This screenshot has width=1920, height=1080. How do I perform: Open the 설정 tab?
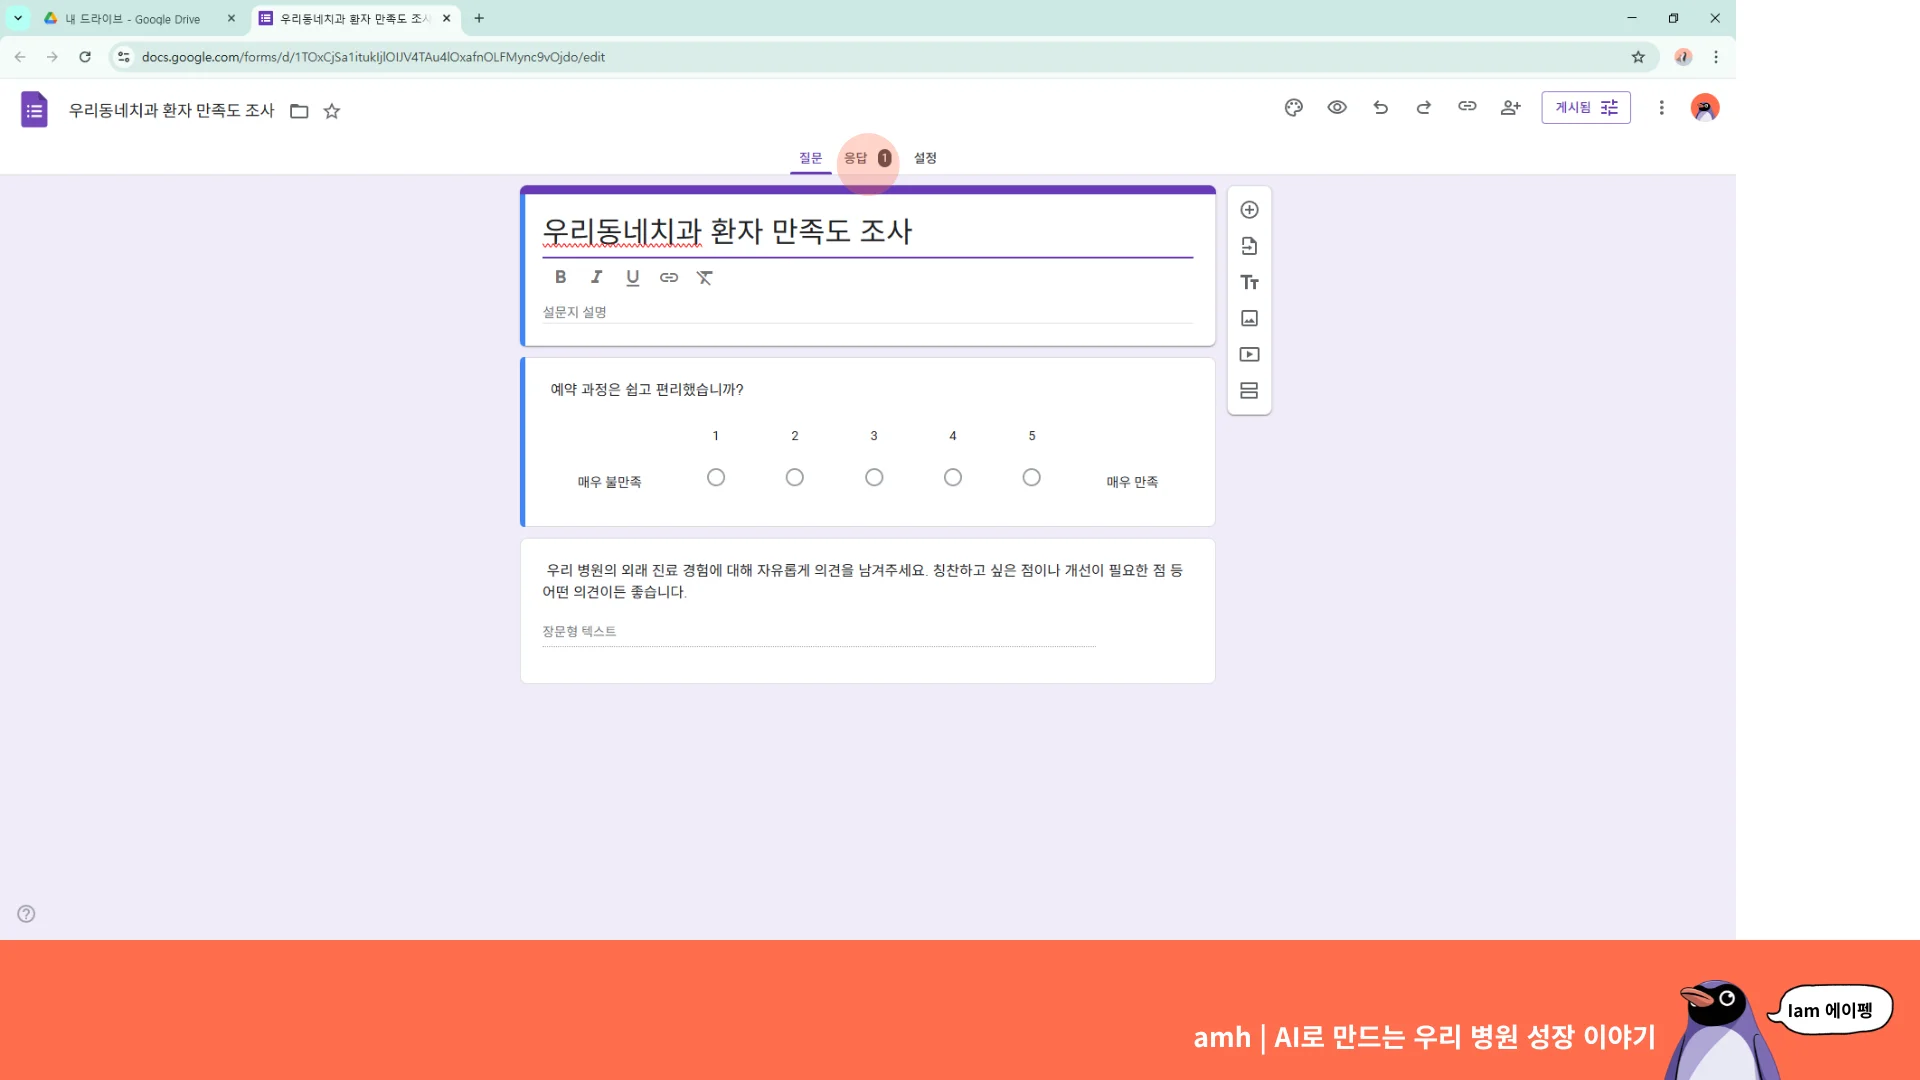[924, 158]
